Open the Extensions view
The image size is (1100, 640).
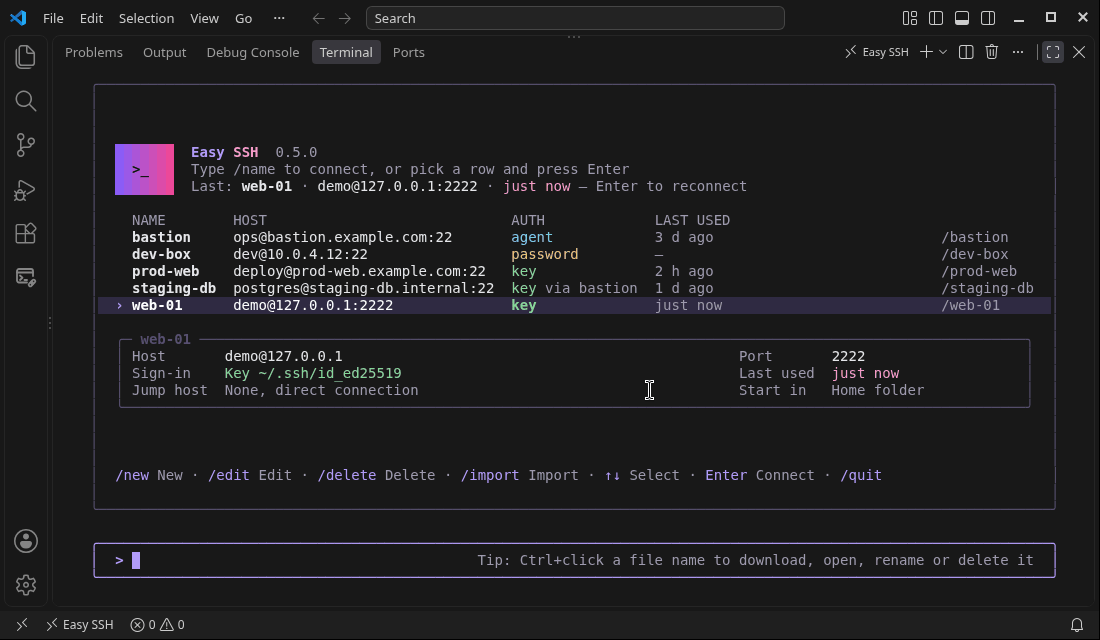click(25, 234)
